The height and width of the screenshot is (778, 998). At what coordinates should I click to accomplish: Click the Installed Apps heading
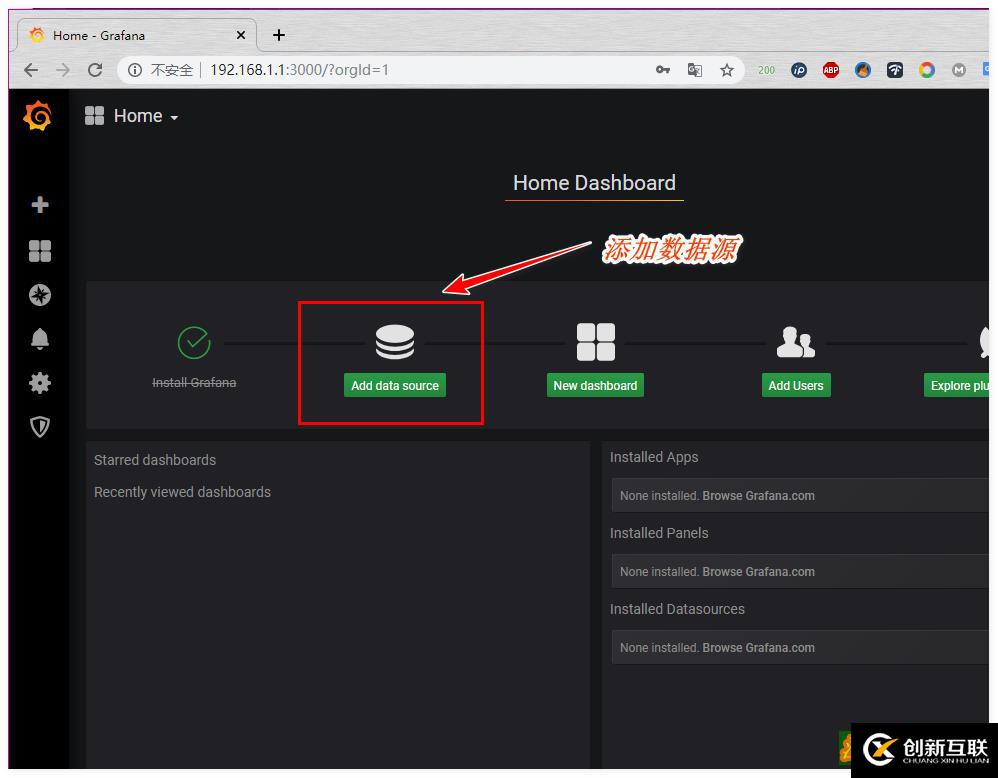[654, 457]
